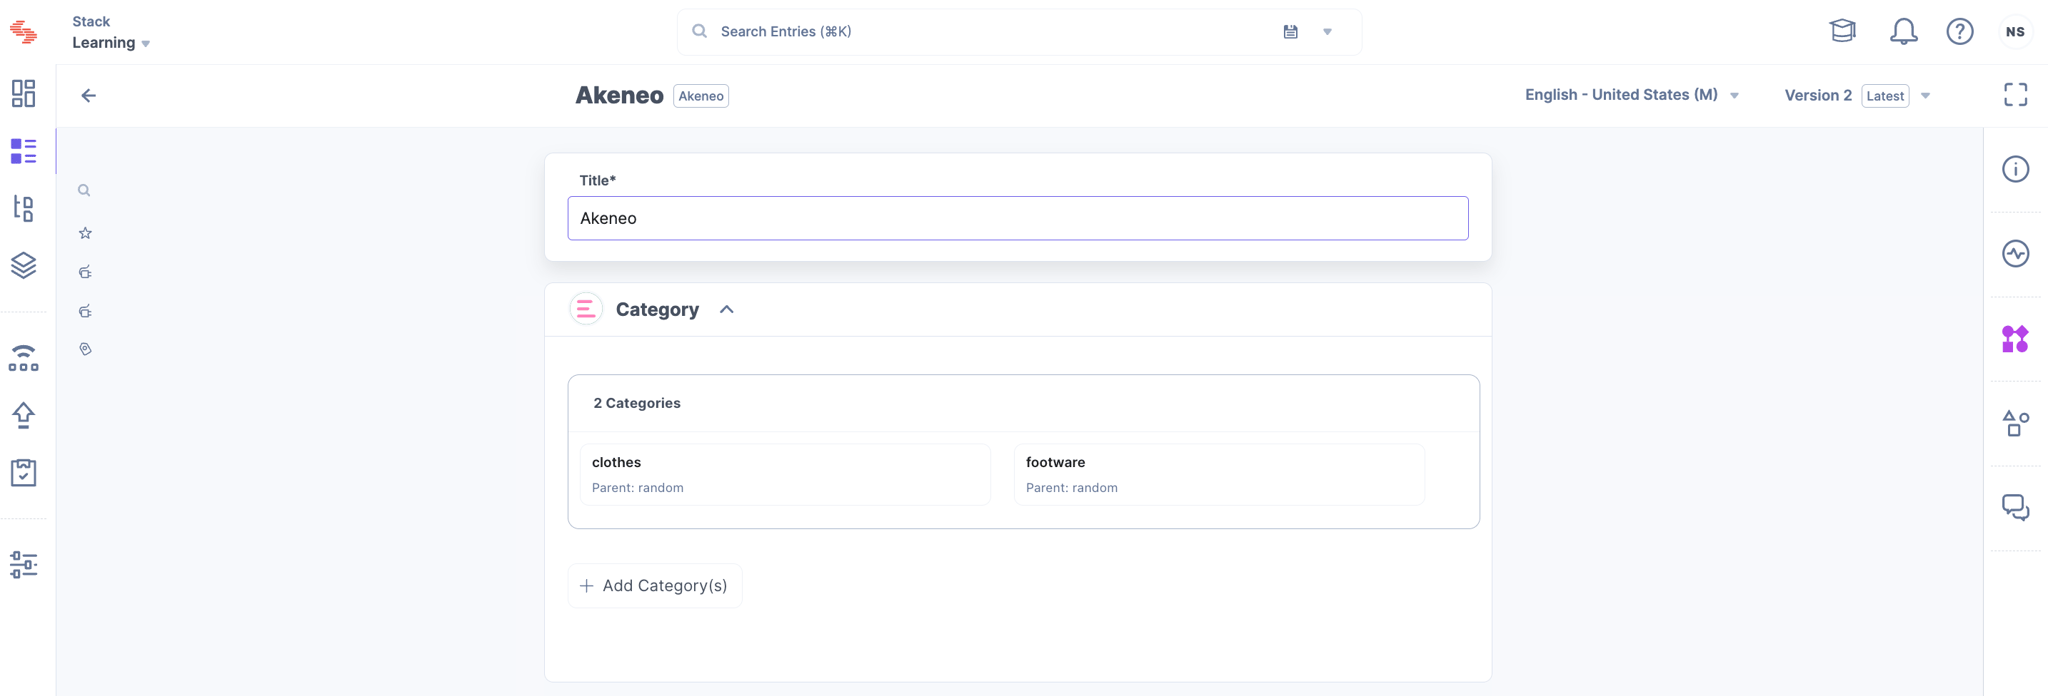Open the purple widgets icon in right panel
The width and height of the screenshot is (2048, 696).
coord(2015,339)
